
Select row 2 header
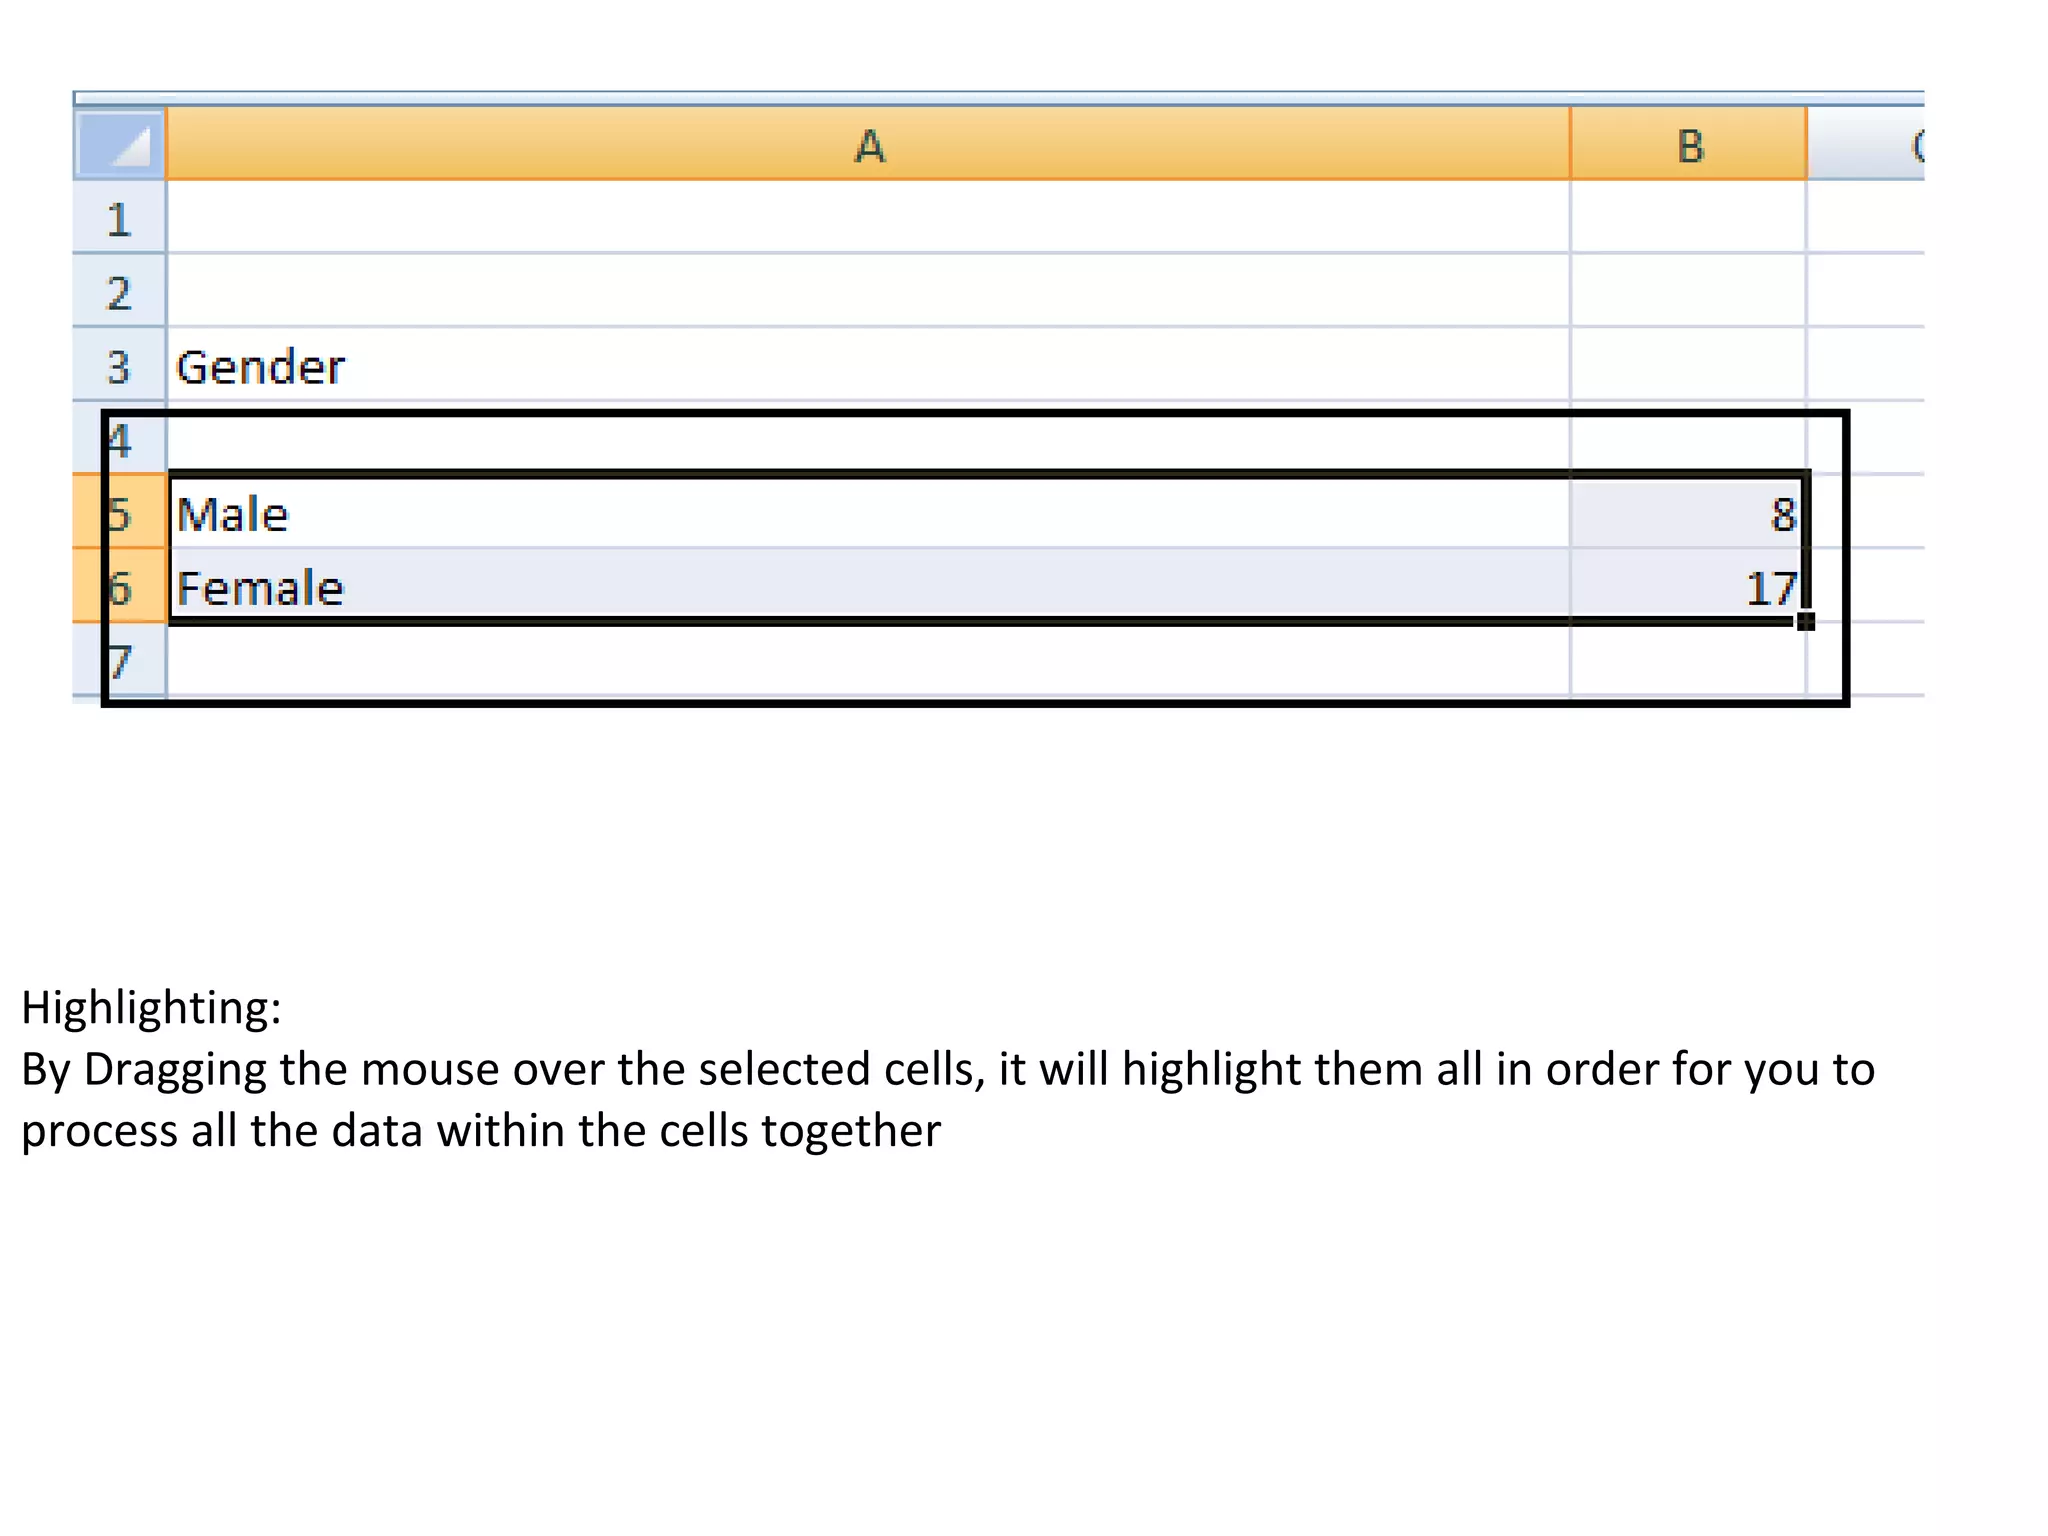(x=119, y=292)
